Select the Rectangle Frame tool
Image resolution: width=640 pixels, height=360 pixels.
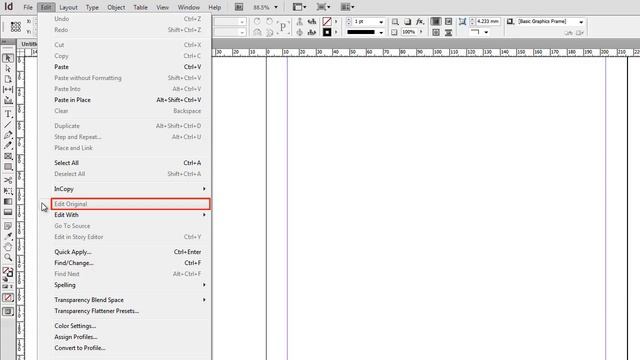[8, 156]
